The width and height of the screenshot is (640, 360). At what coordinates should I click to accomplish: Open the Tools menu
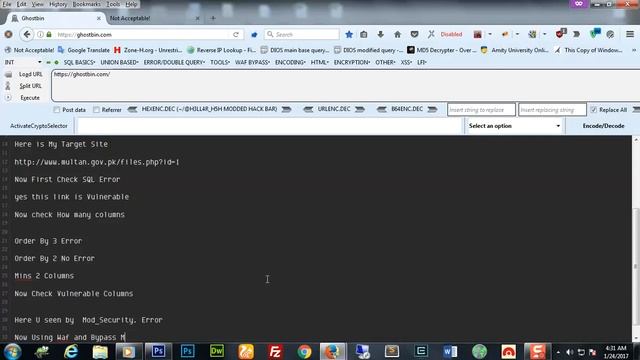(x=113, y=4)
